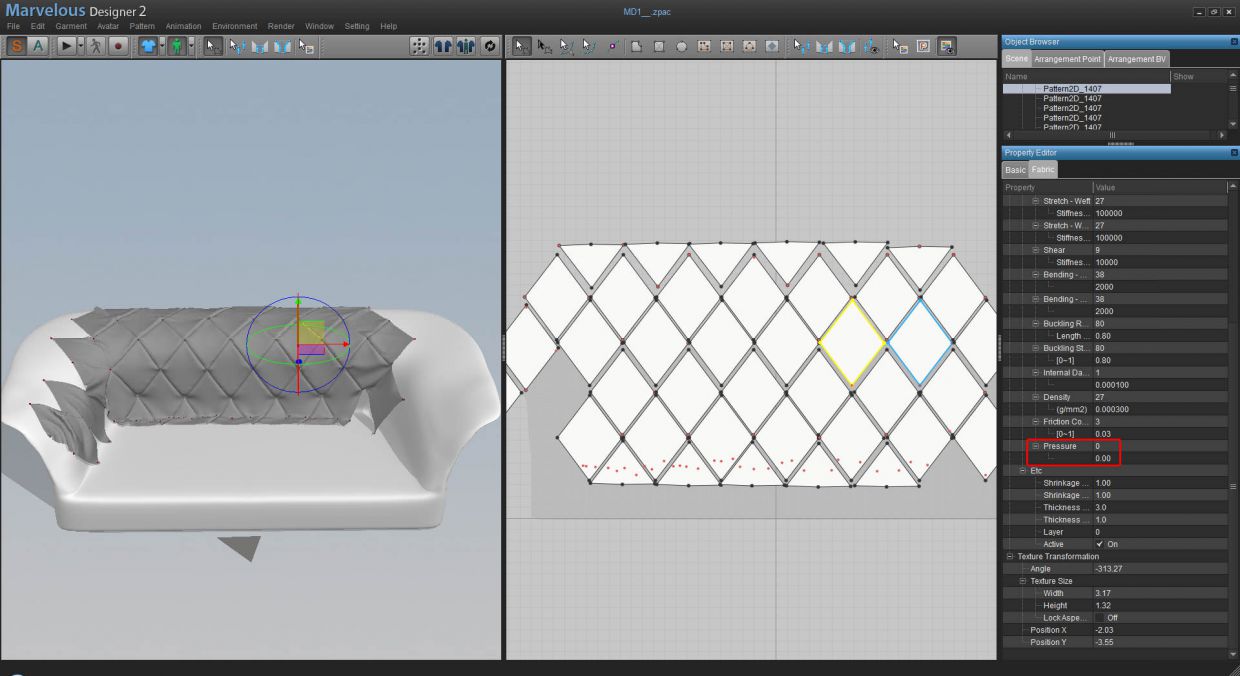The height and width of the screenshot is (676, 1240).
Task: Switch to Scene tab in Object Browser
Action: 1016,59
